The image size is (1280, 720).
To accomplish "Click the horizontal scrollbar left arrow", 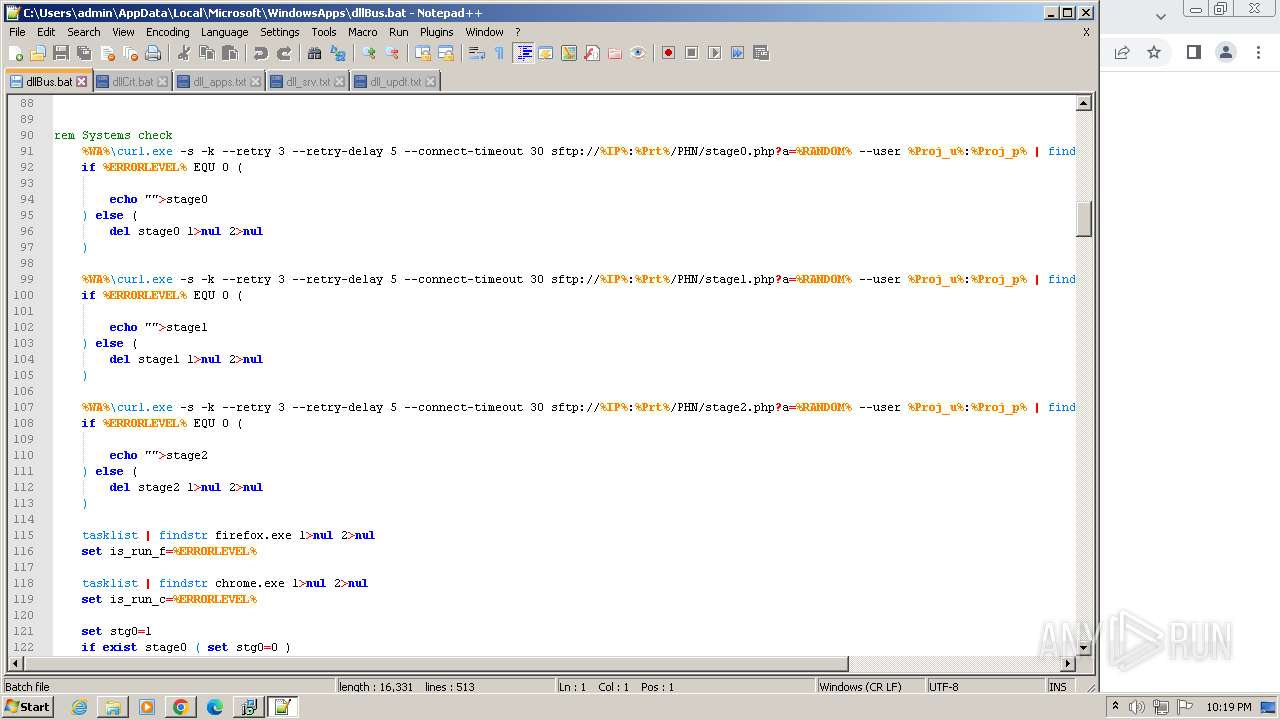I will point(15,664).
